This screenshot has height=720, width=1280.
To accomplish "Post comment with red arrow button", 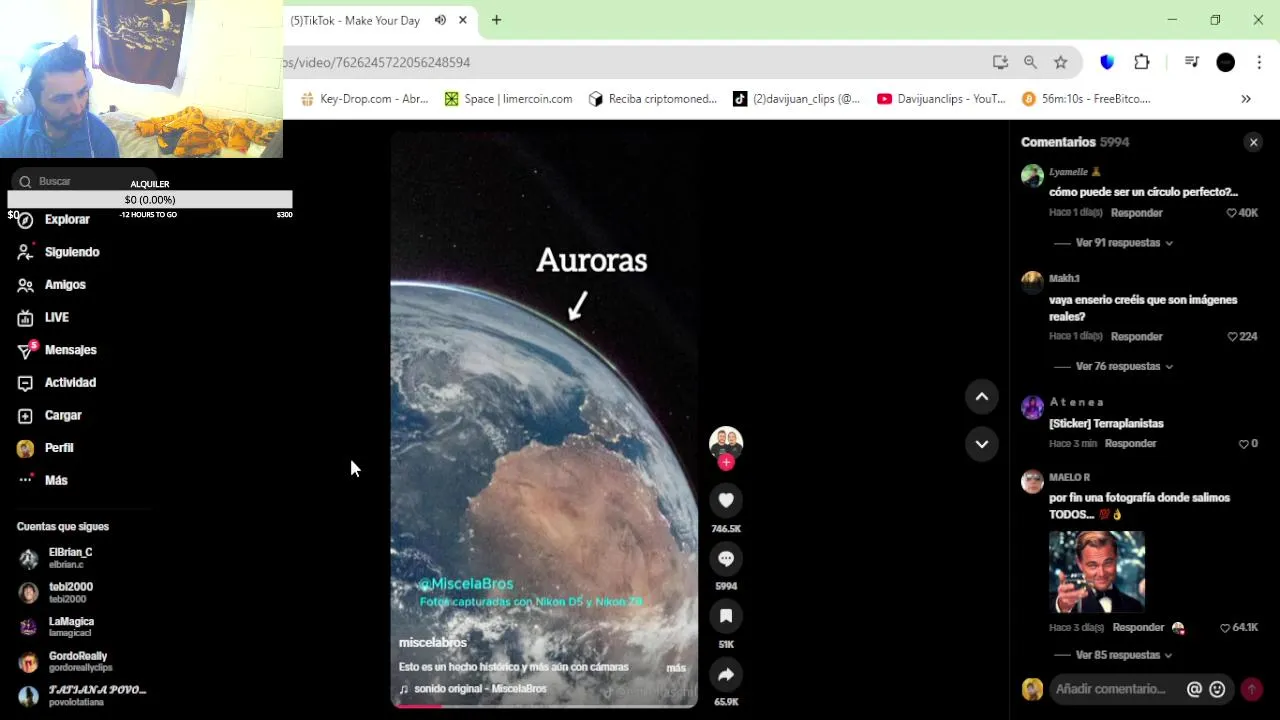I will point(1251,689).
